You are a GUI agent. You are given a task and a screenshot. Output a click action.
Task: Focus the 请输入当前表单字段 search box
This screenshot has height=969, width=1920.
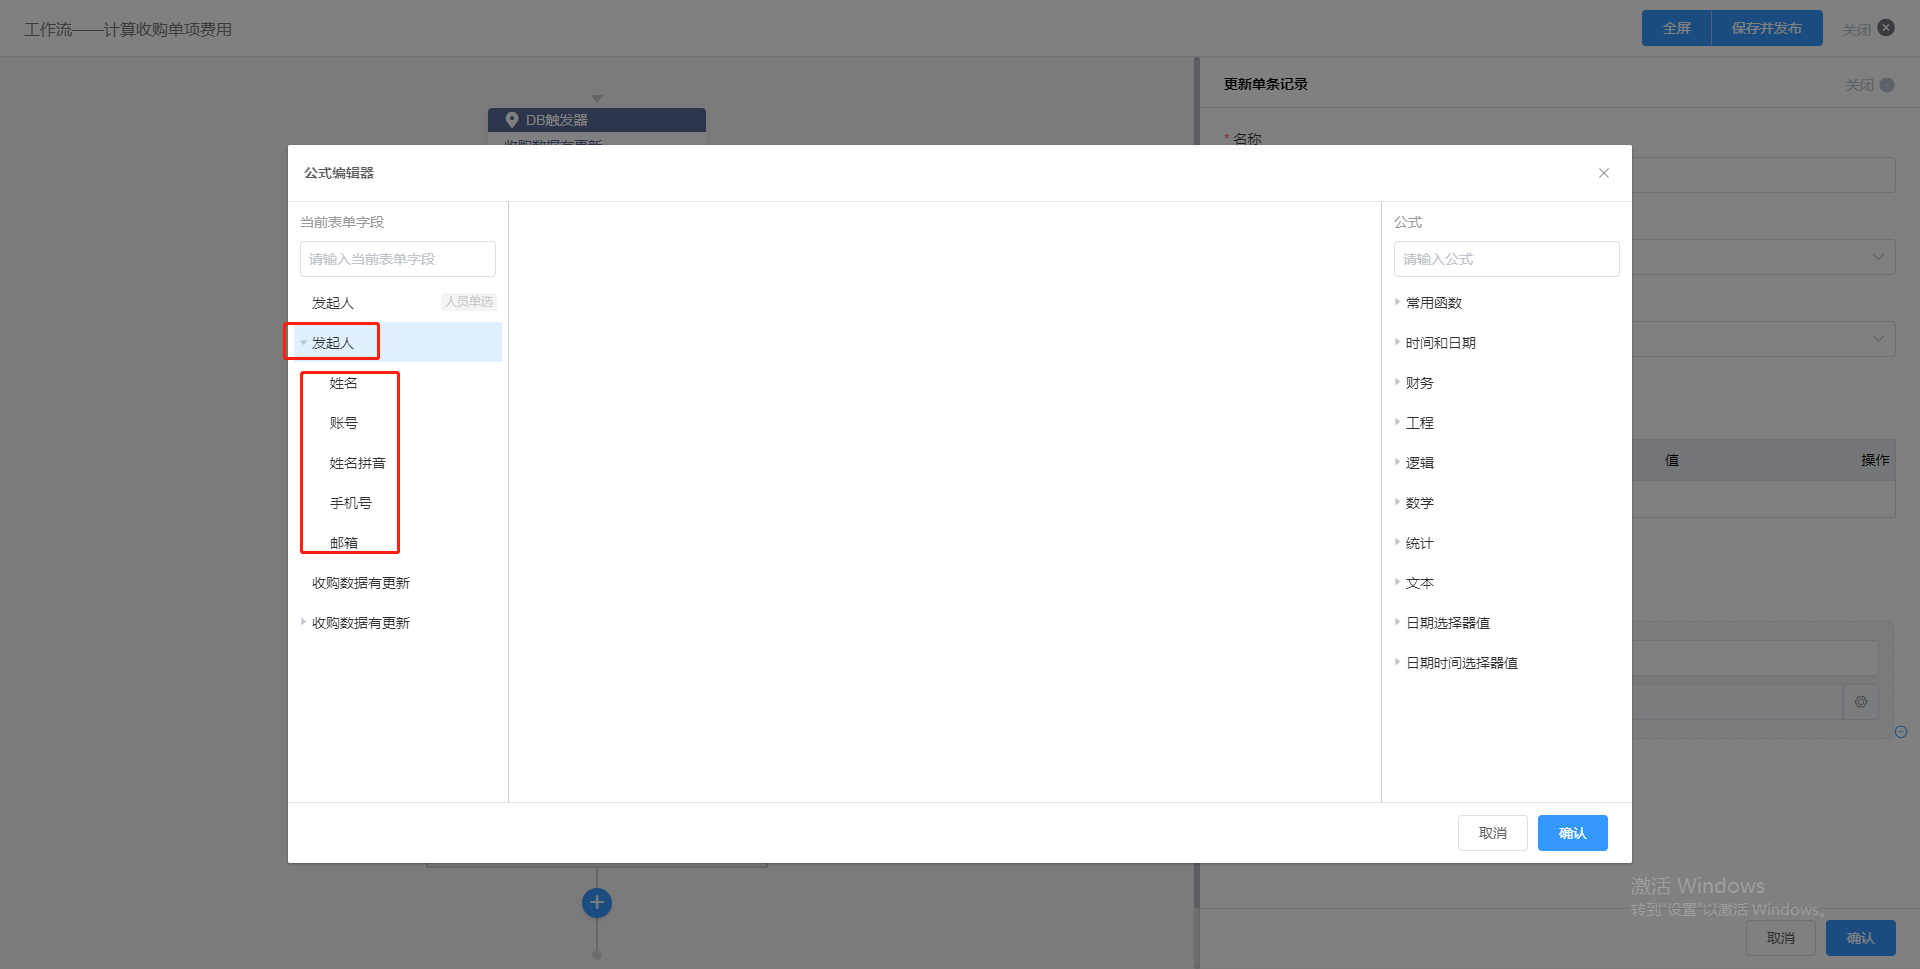point(397,259)
